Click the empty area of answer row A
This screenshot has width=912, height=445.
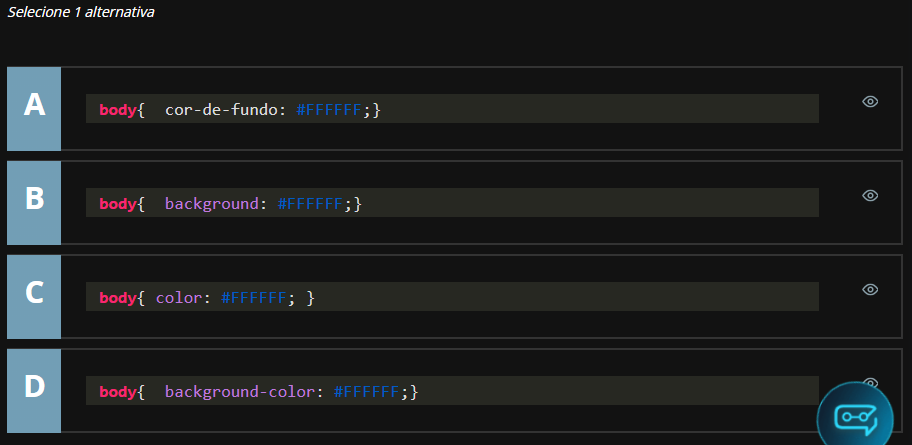click(600, 135)
